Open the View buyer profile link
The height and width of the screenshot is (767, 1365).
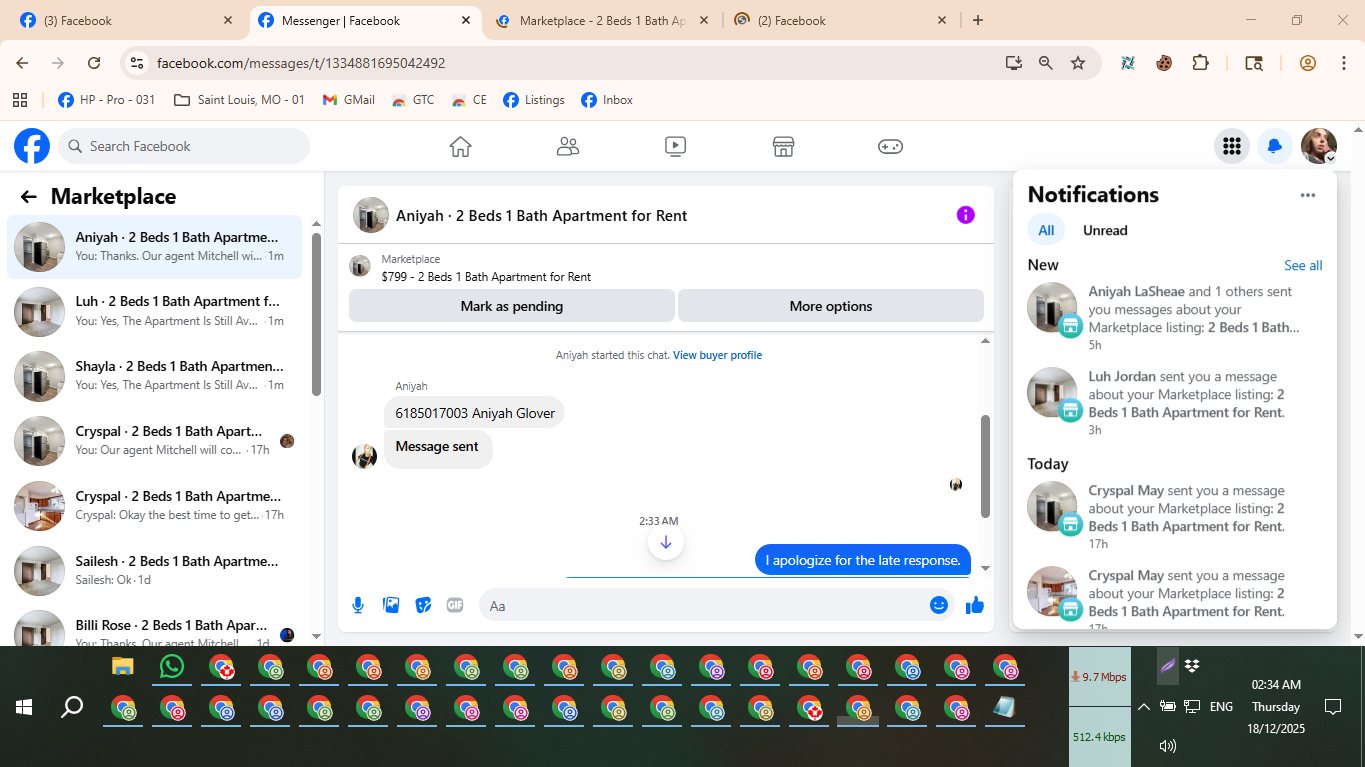[x=717, y=355]
